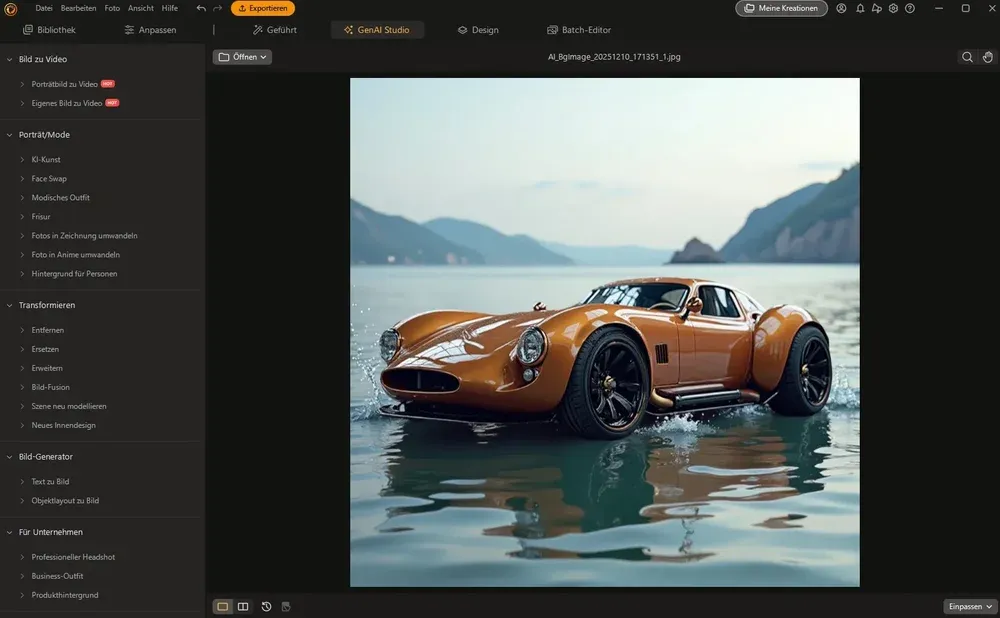This screenshot has height=618, width=1000.
Task: Select the hand pan tool near the search icon
Action: point(988,57)
